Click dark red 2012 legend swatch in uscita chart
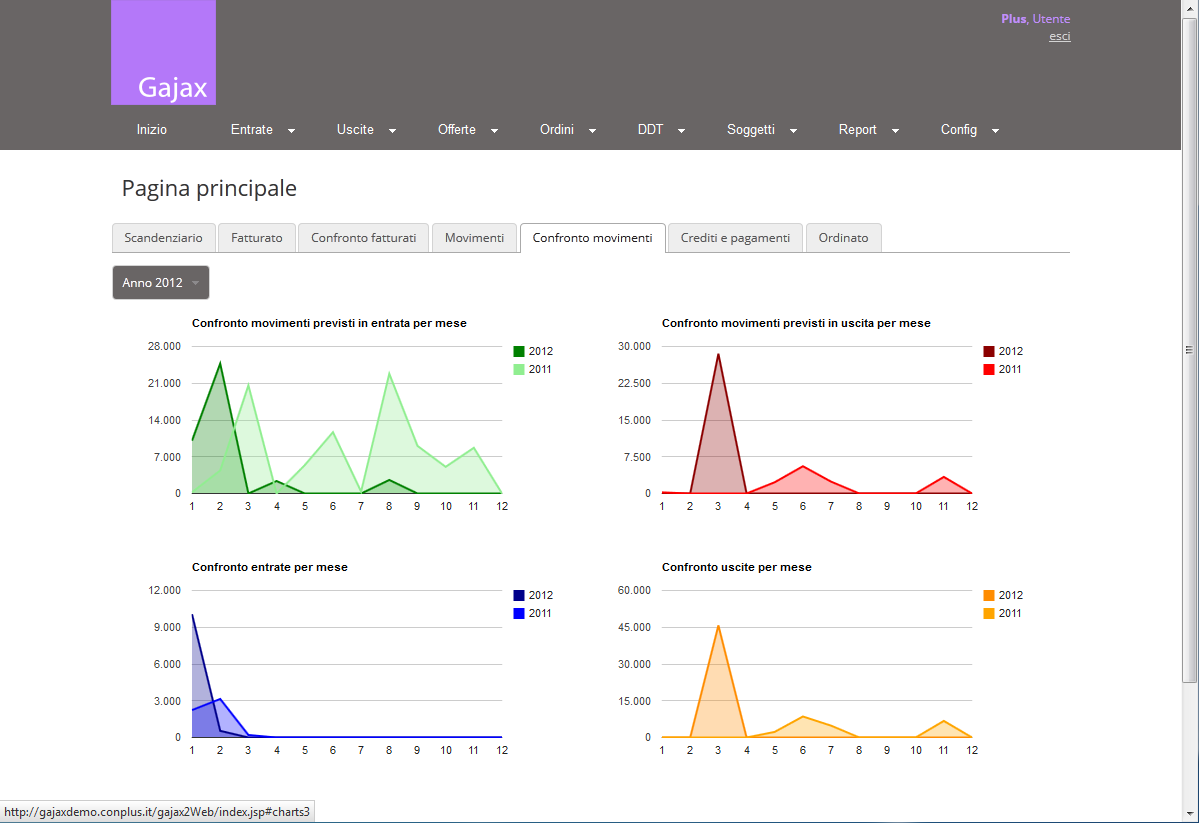 tap(989, 352)
